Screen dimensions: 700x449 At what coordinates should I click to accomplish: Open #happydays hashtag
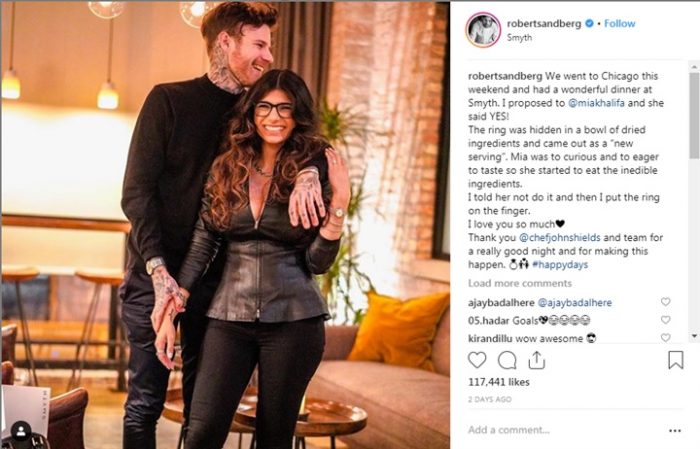point(560,265)
